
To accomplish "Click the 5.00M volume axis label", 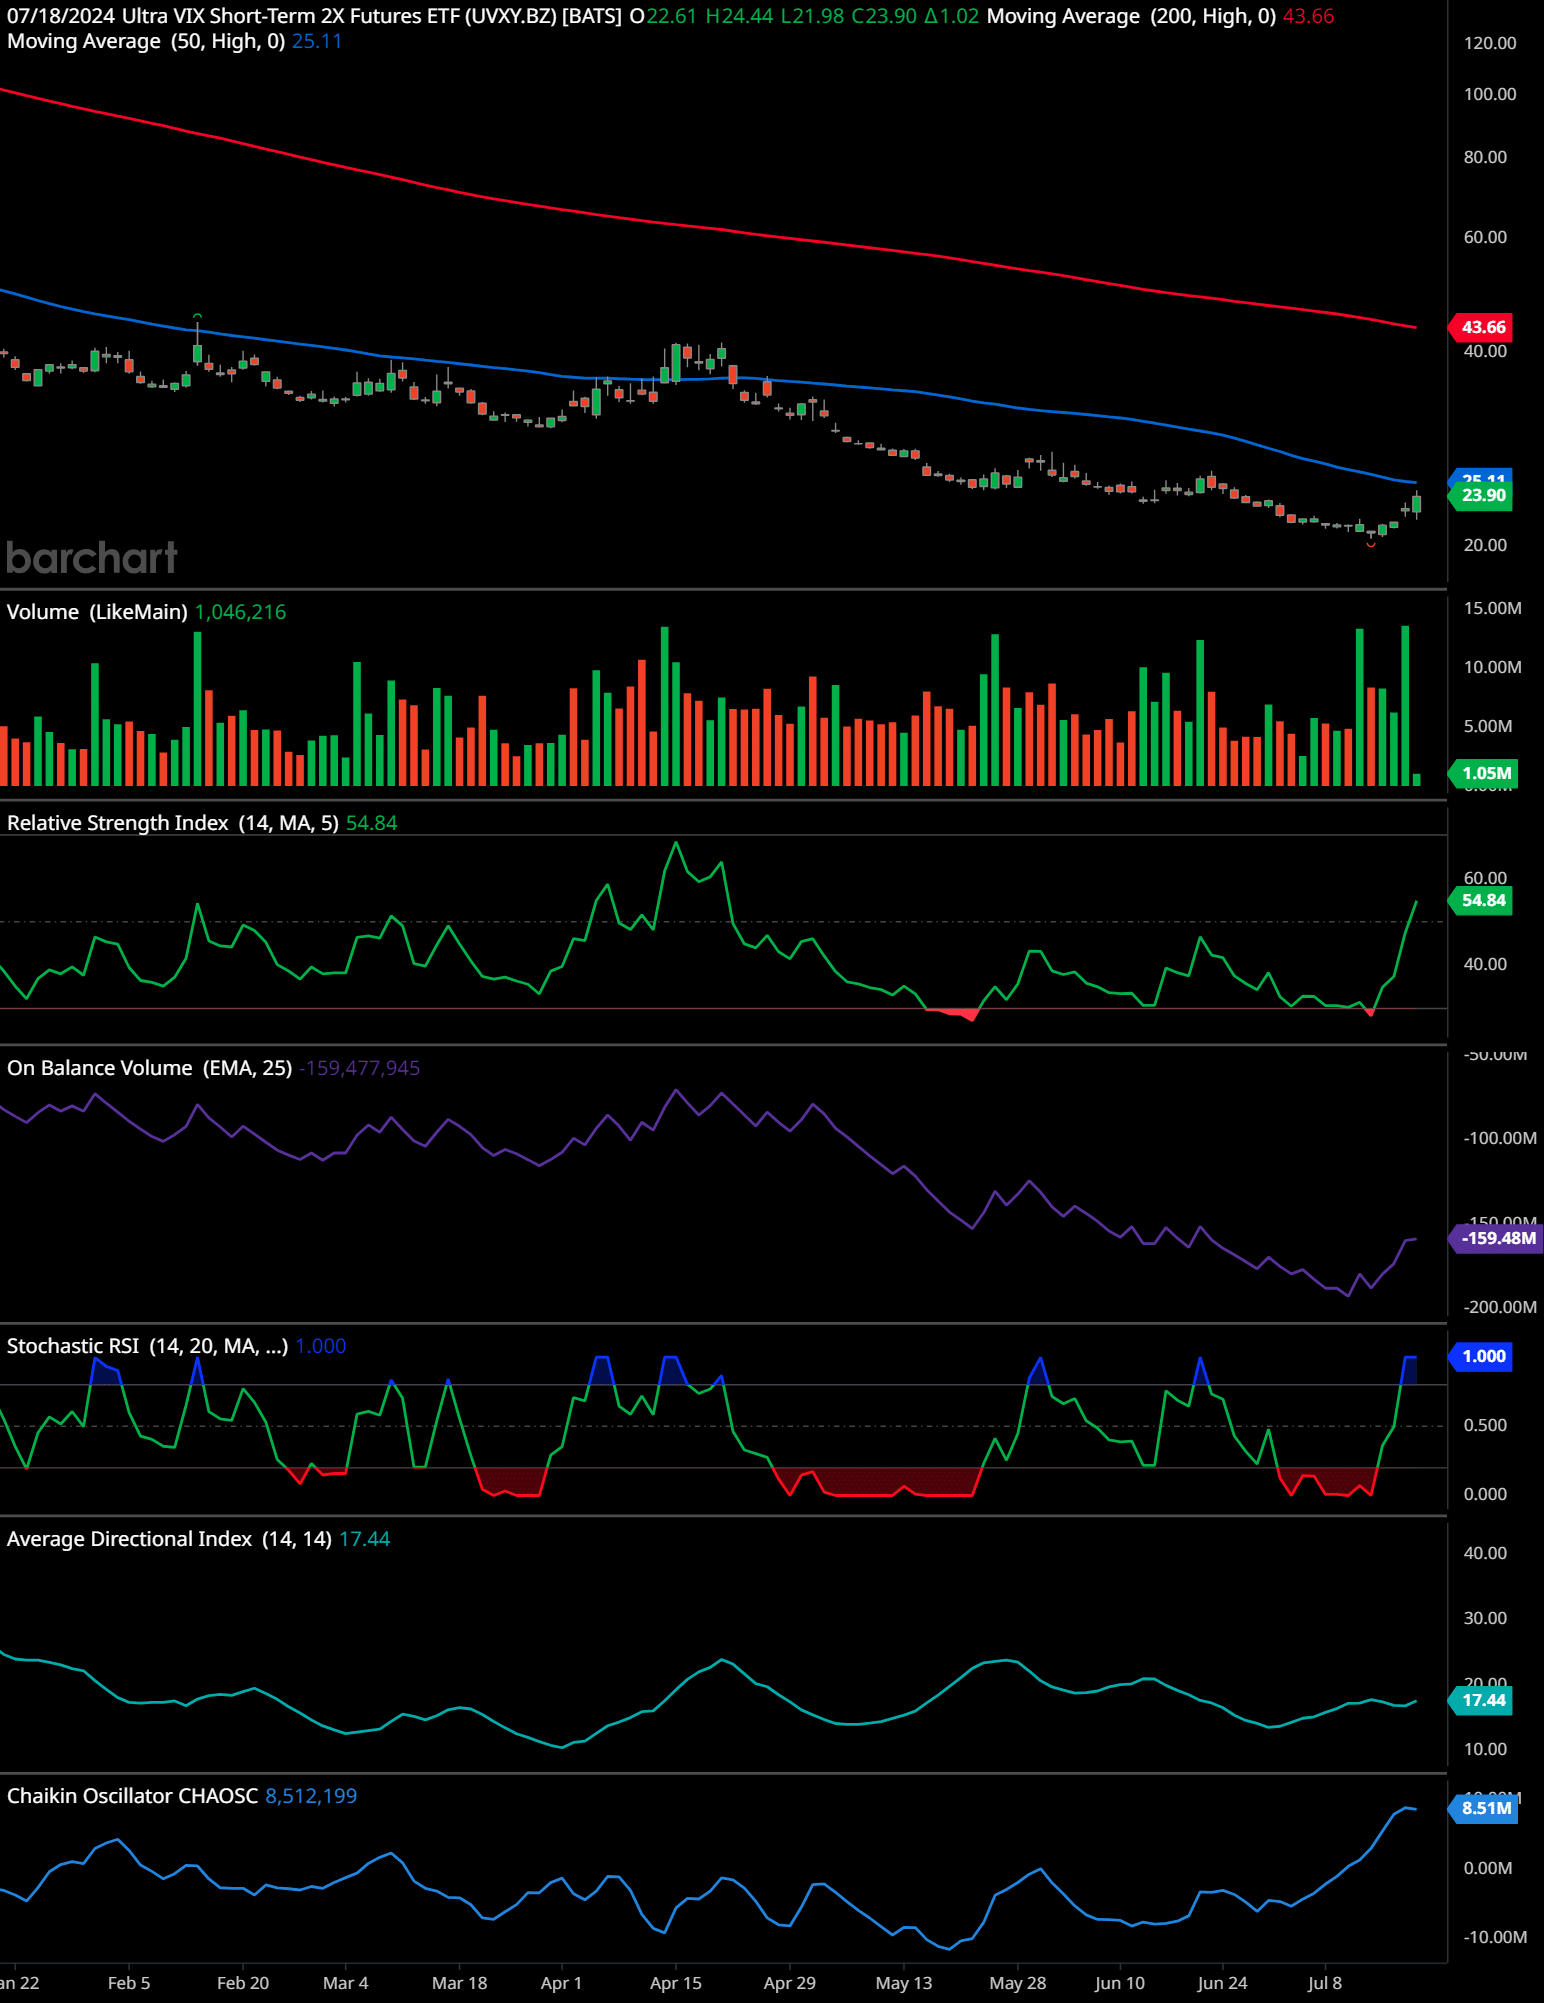I will coord(1488,726).
